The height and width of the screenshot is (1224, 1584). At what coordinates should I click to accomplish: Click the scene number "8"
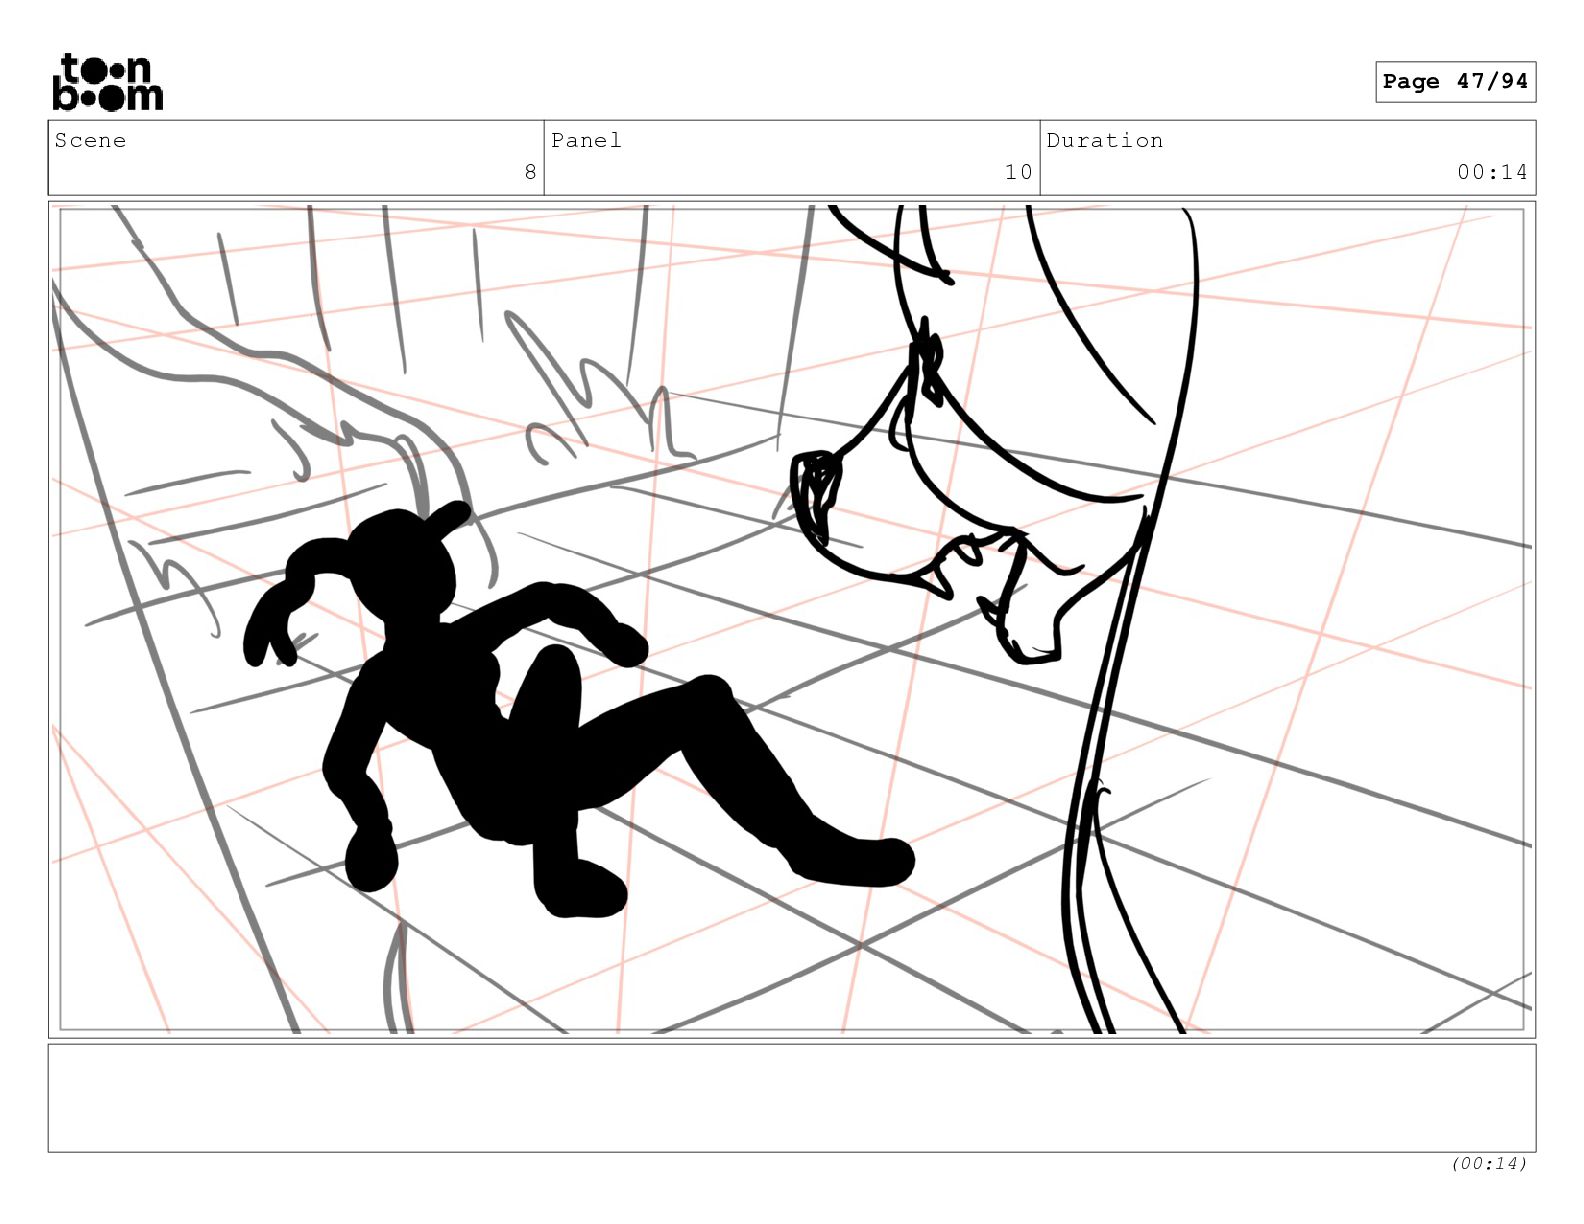531,172
